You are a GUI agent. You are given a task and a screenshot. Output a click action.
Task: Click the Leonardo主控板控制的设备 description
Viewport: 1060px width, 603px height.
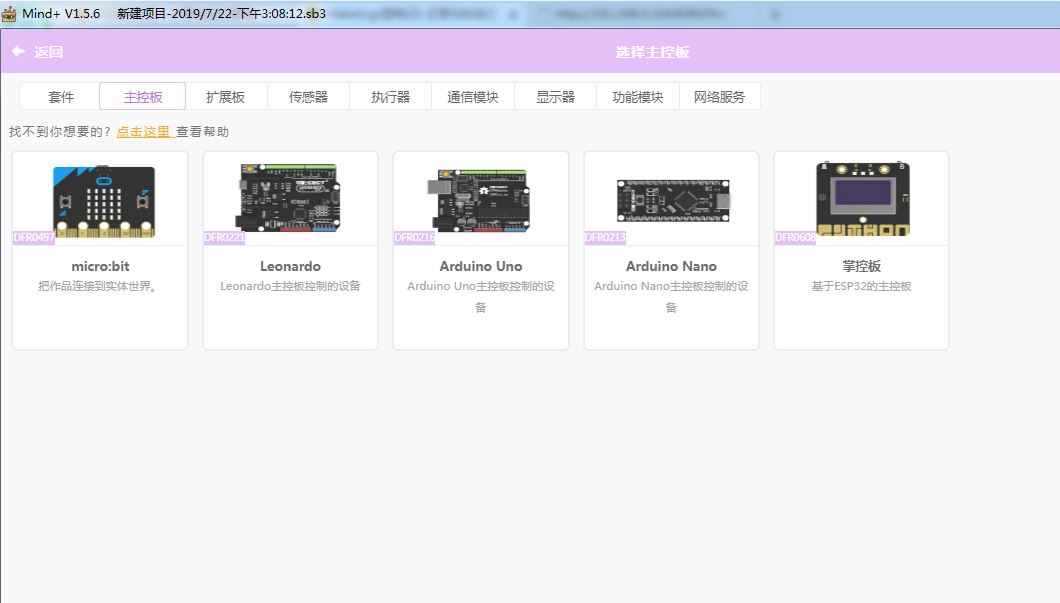290,286
